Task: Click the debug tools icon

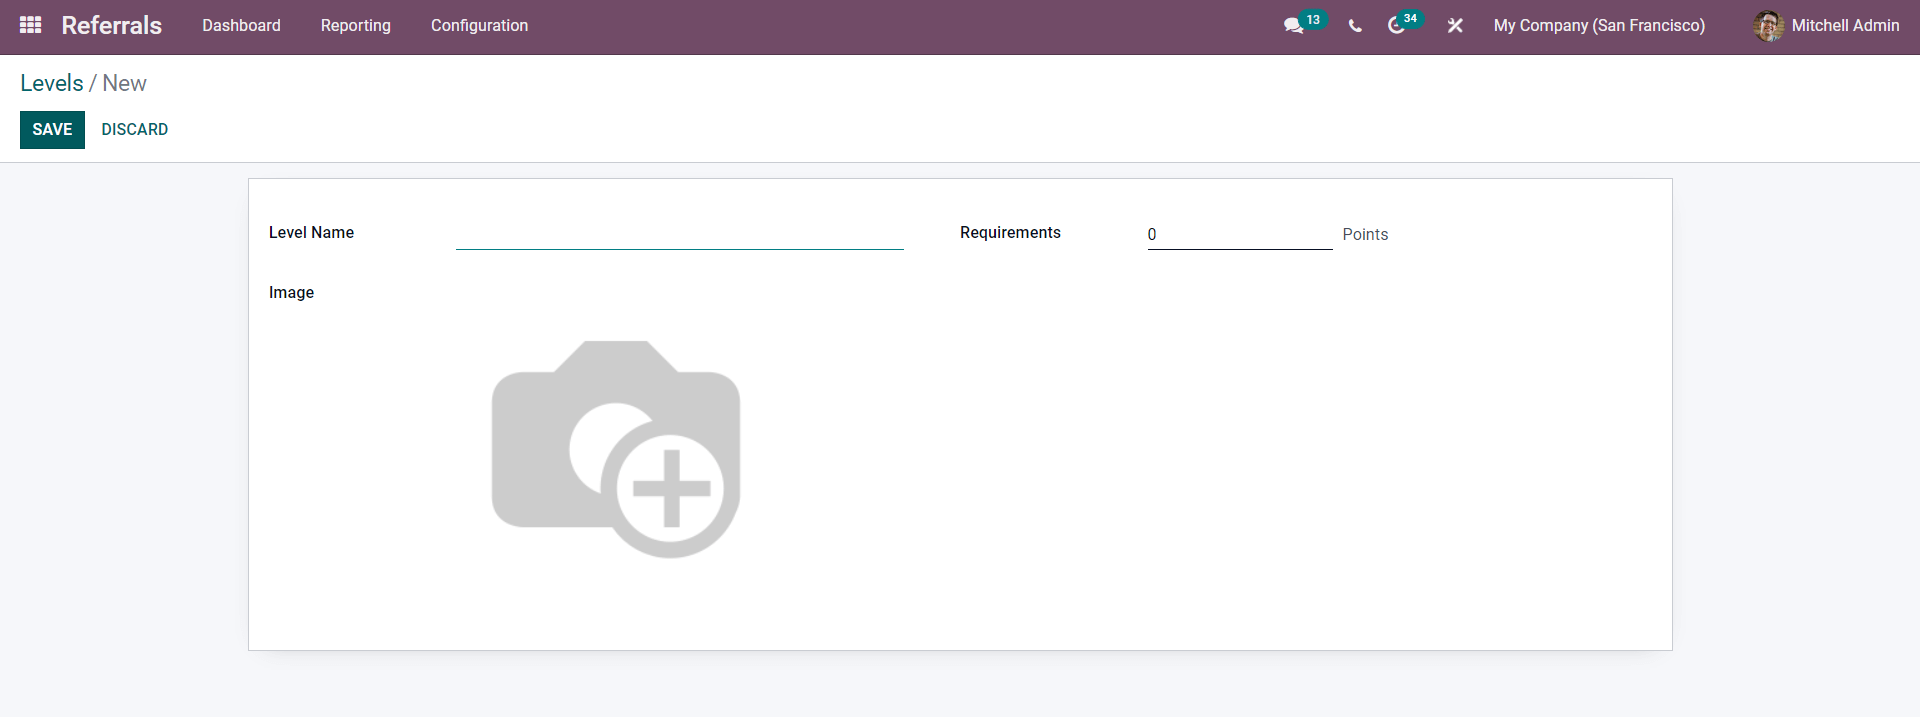Action: 1455,26
